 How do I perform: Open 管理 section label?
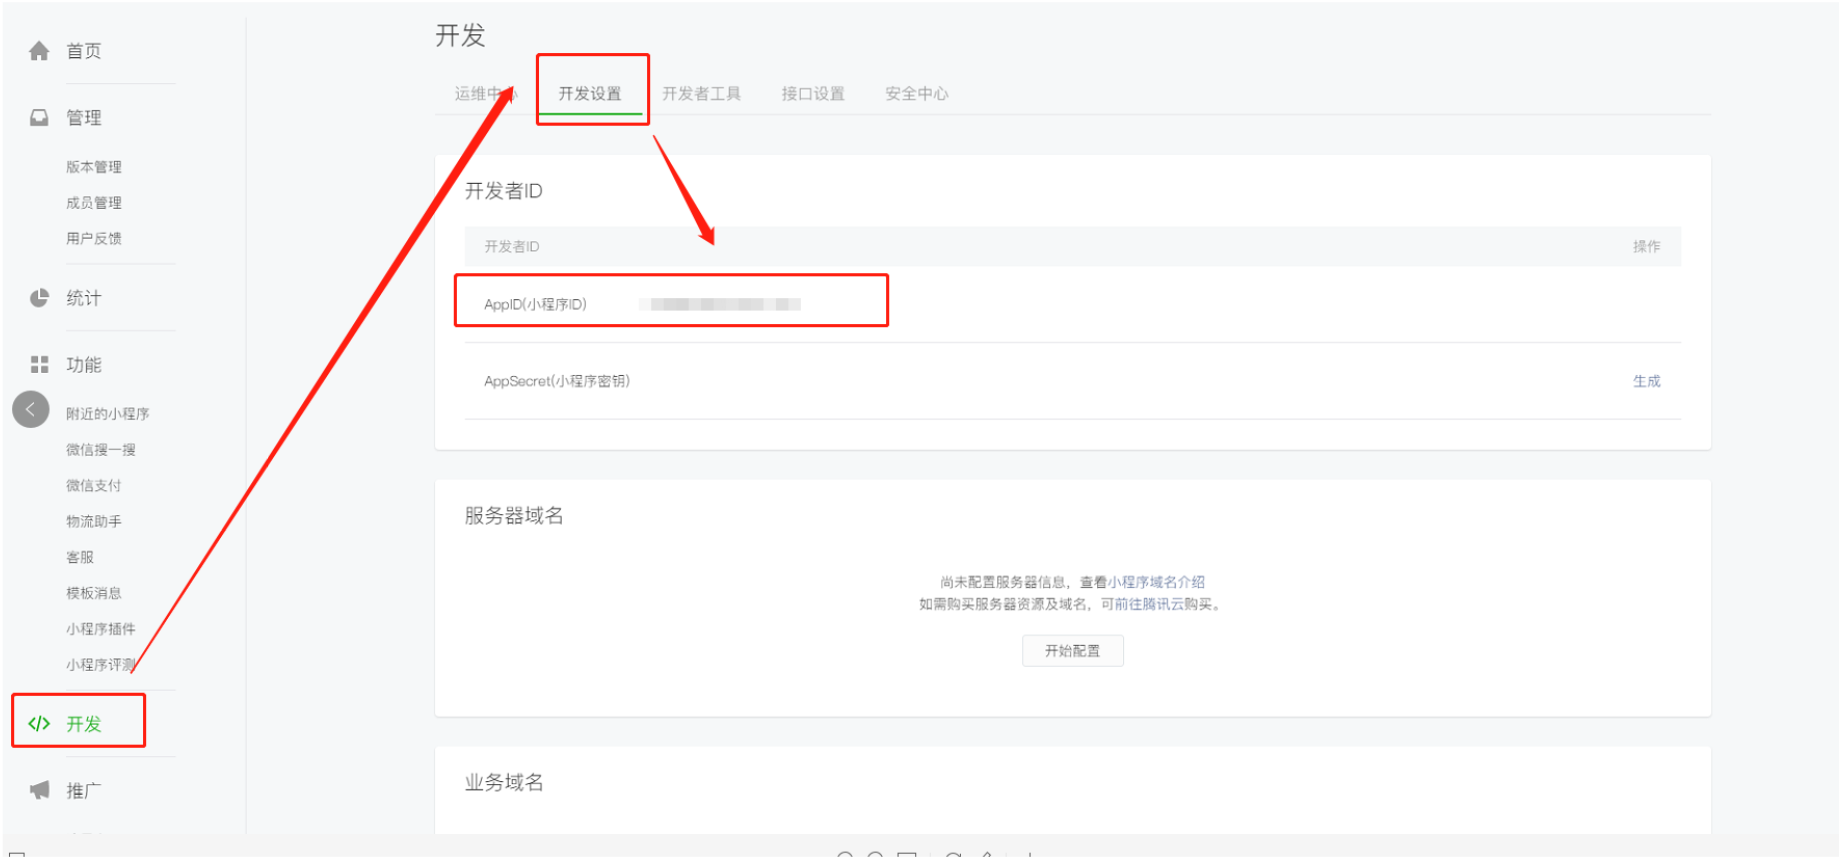pyautogui.click(x=84, y=118)
